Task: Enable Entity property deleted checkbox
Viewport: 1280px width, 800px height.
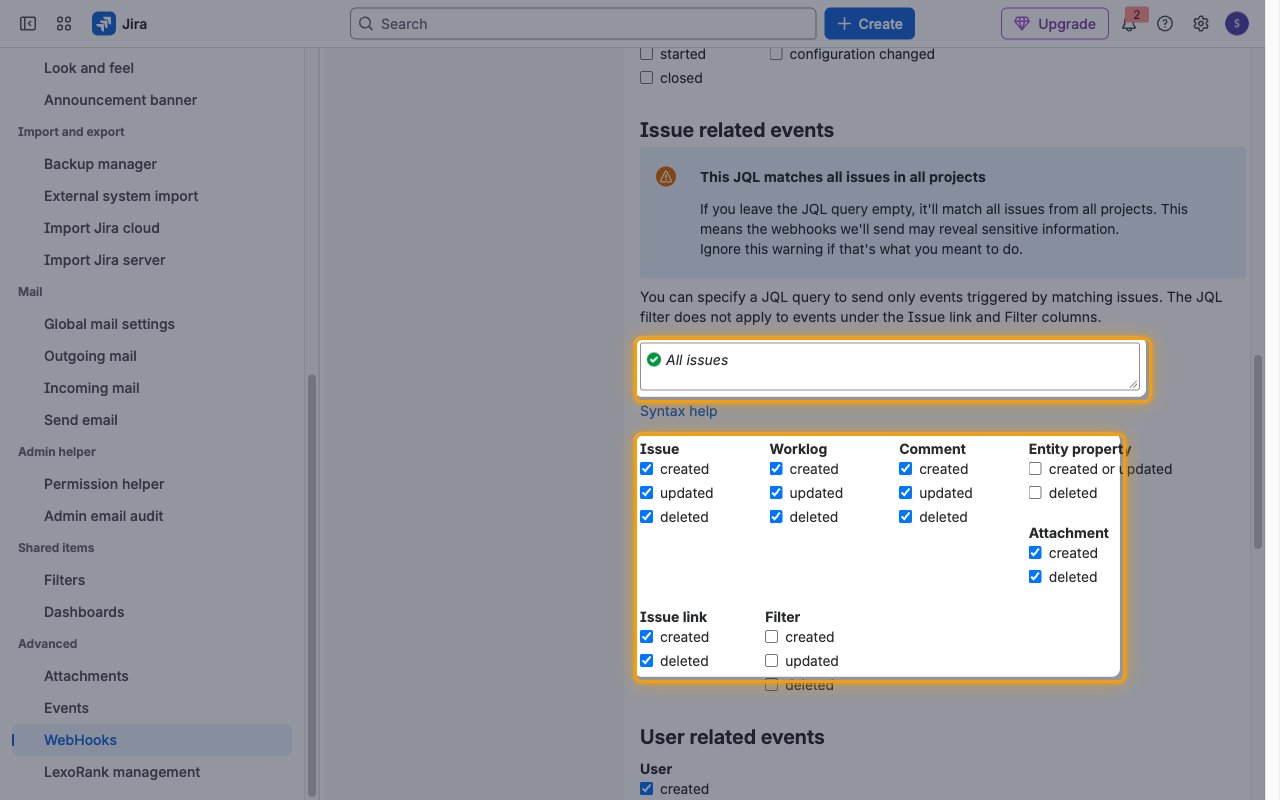Action: (x=1035, y=492)
